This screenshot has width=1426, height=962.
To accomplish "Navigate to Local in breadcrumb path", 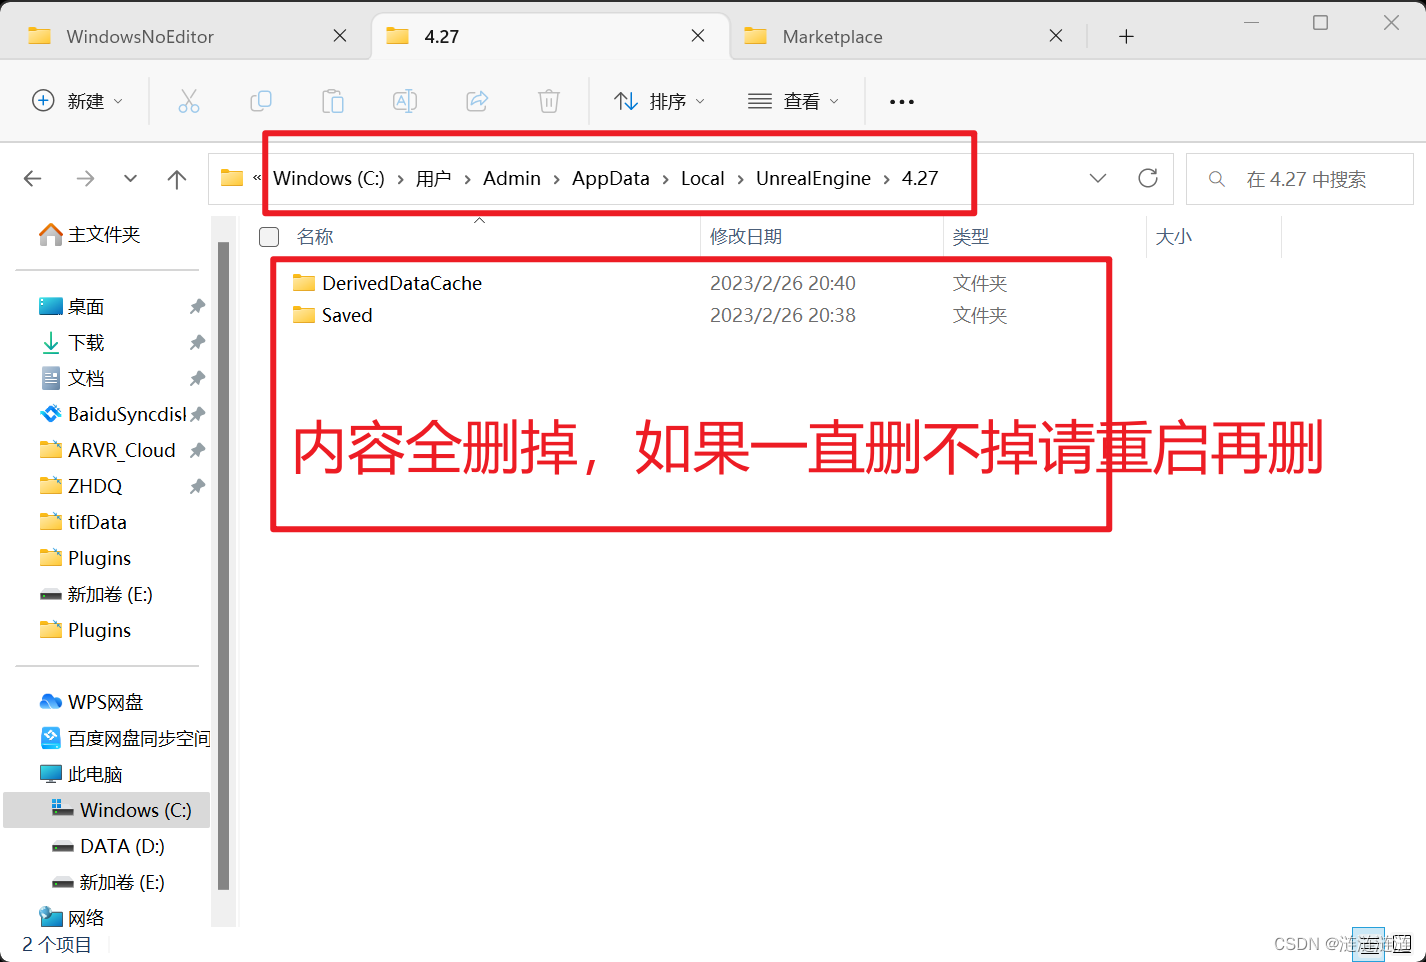I will (702, 178).
